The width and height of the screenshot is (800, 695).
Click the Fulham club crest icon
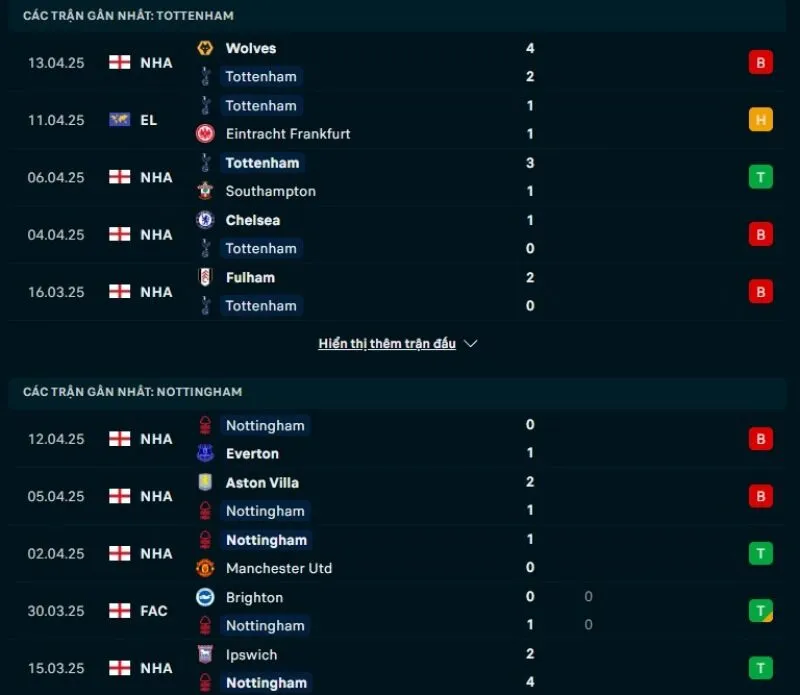pyautogui.click(x=206, y=277)
